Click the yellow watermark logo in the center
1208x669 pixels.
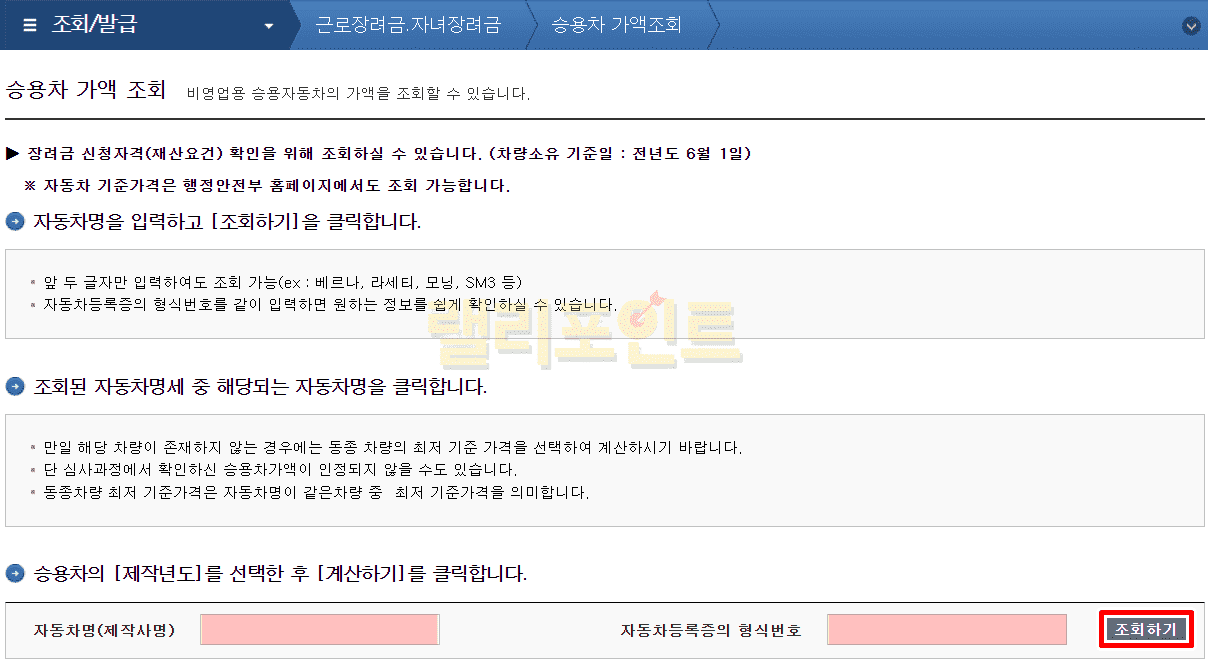coord(584,331)
